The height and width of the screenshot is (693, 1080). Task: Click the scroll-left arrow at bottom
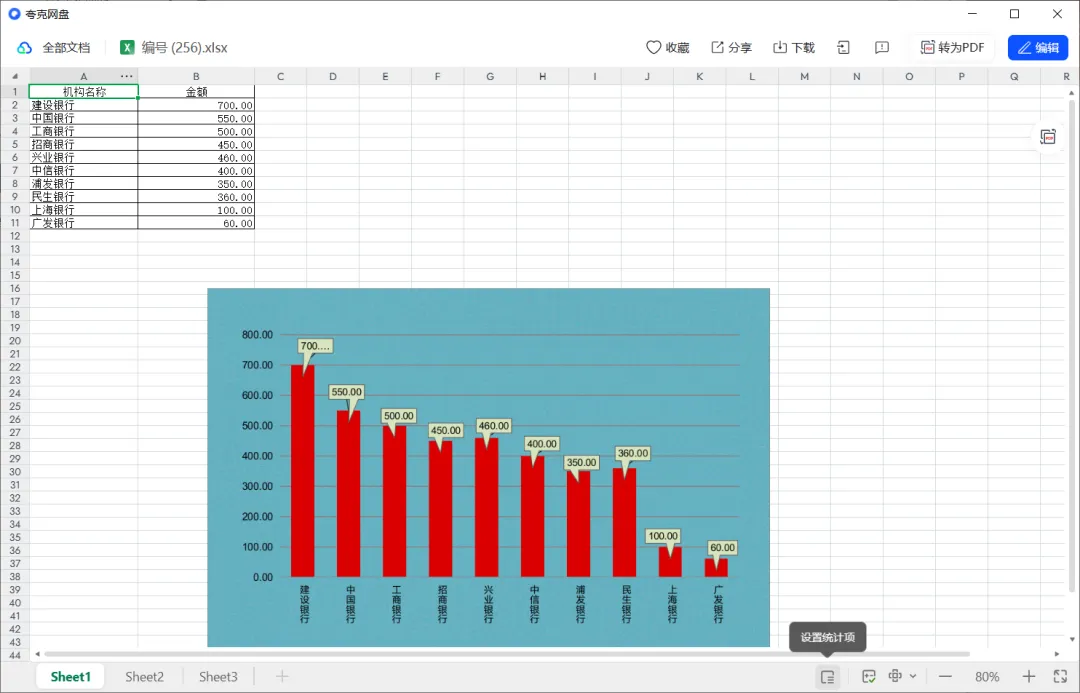coord(38,654)
